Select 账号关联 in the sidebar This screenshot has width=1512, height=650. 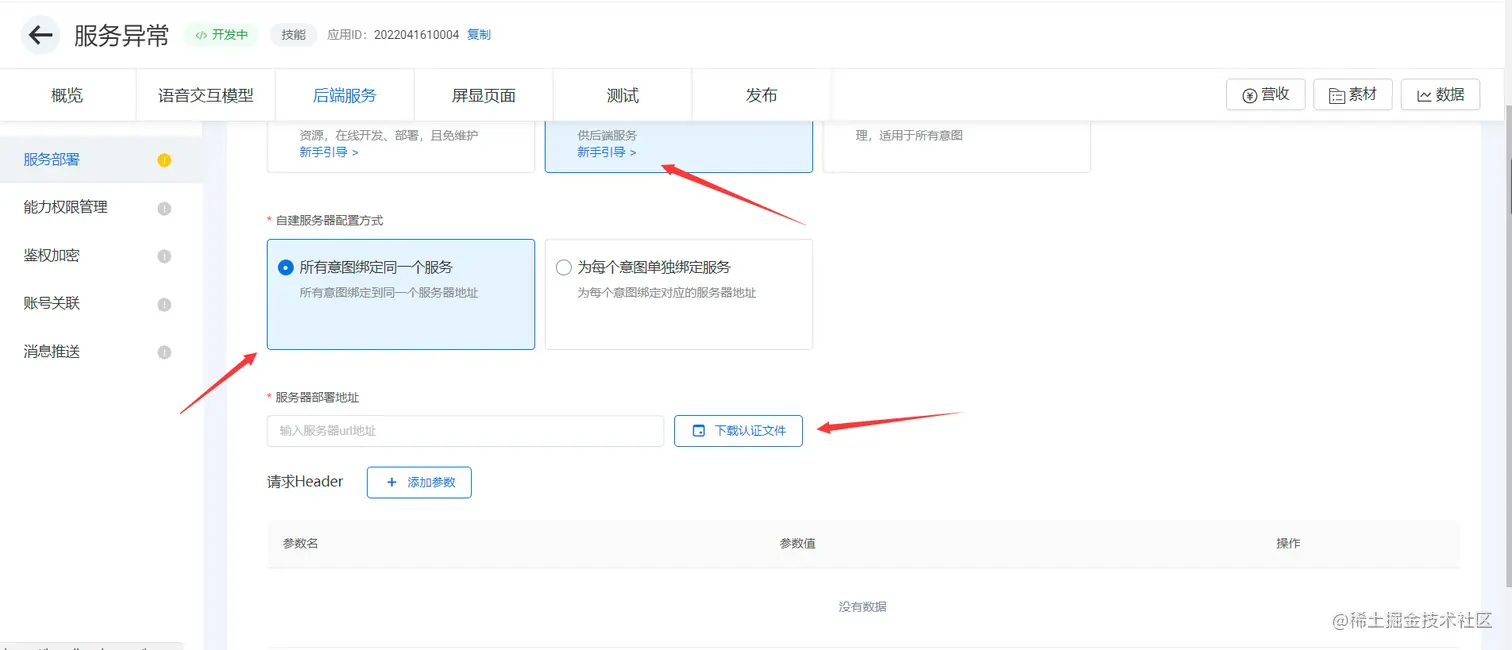tap(52, 303)
